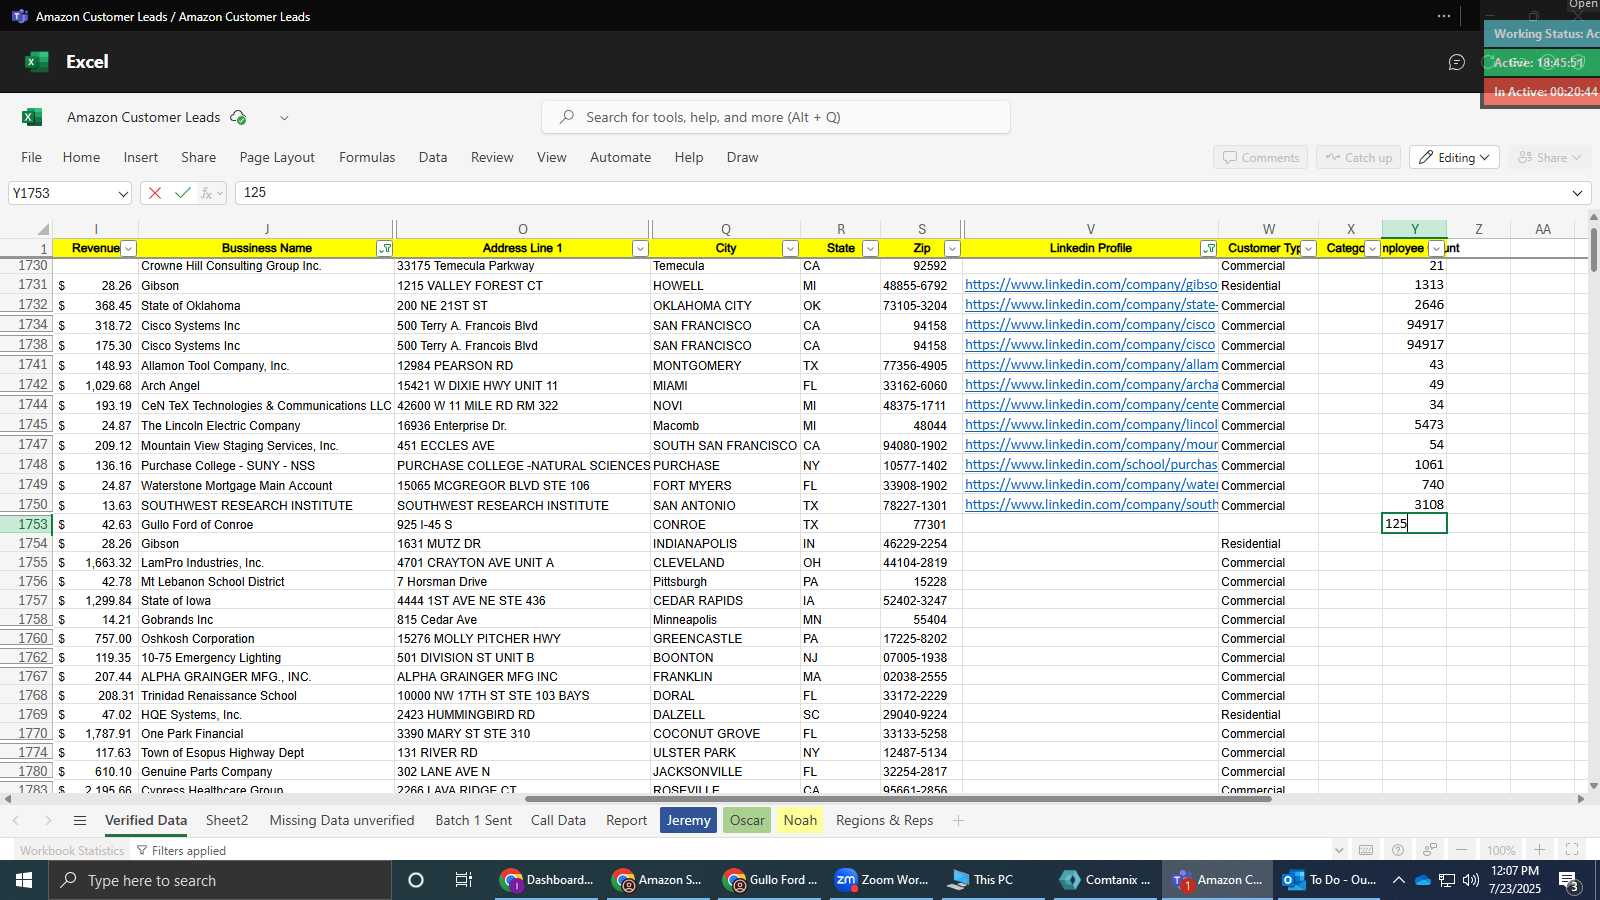
Task: Switch to Missing Data unverified sheet
Action: point(342,820)
